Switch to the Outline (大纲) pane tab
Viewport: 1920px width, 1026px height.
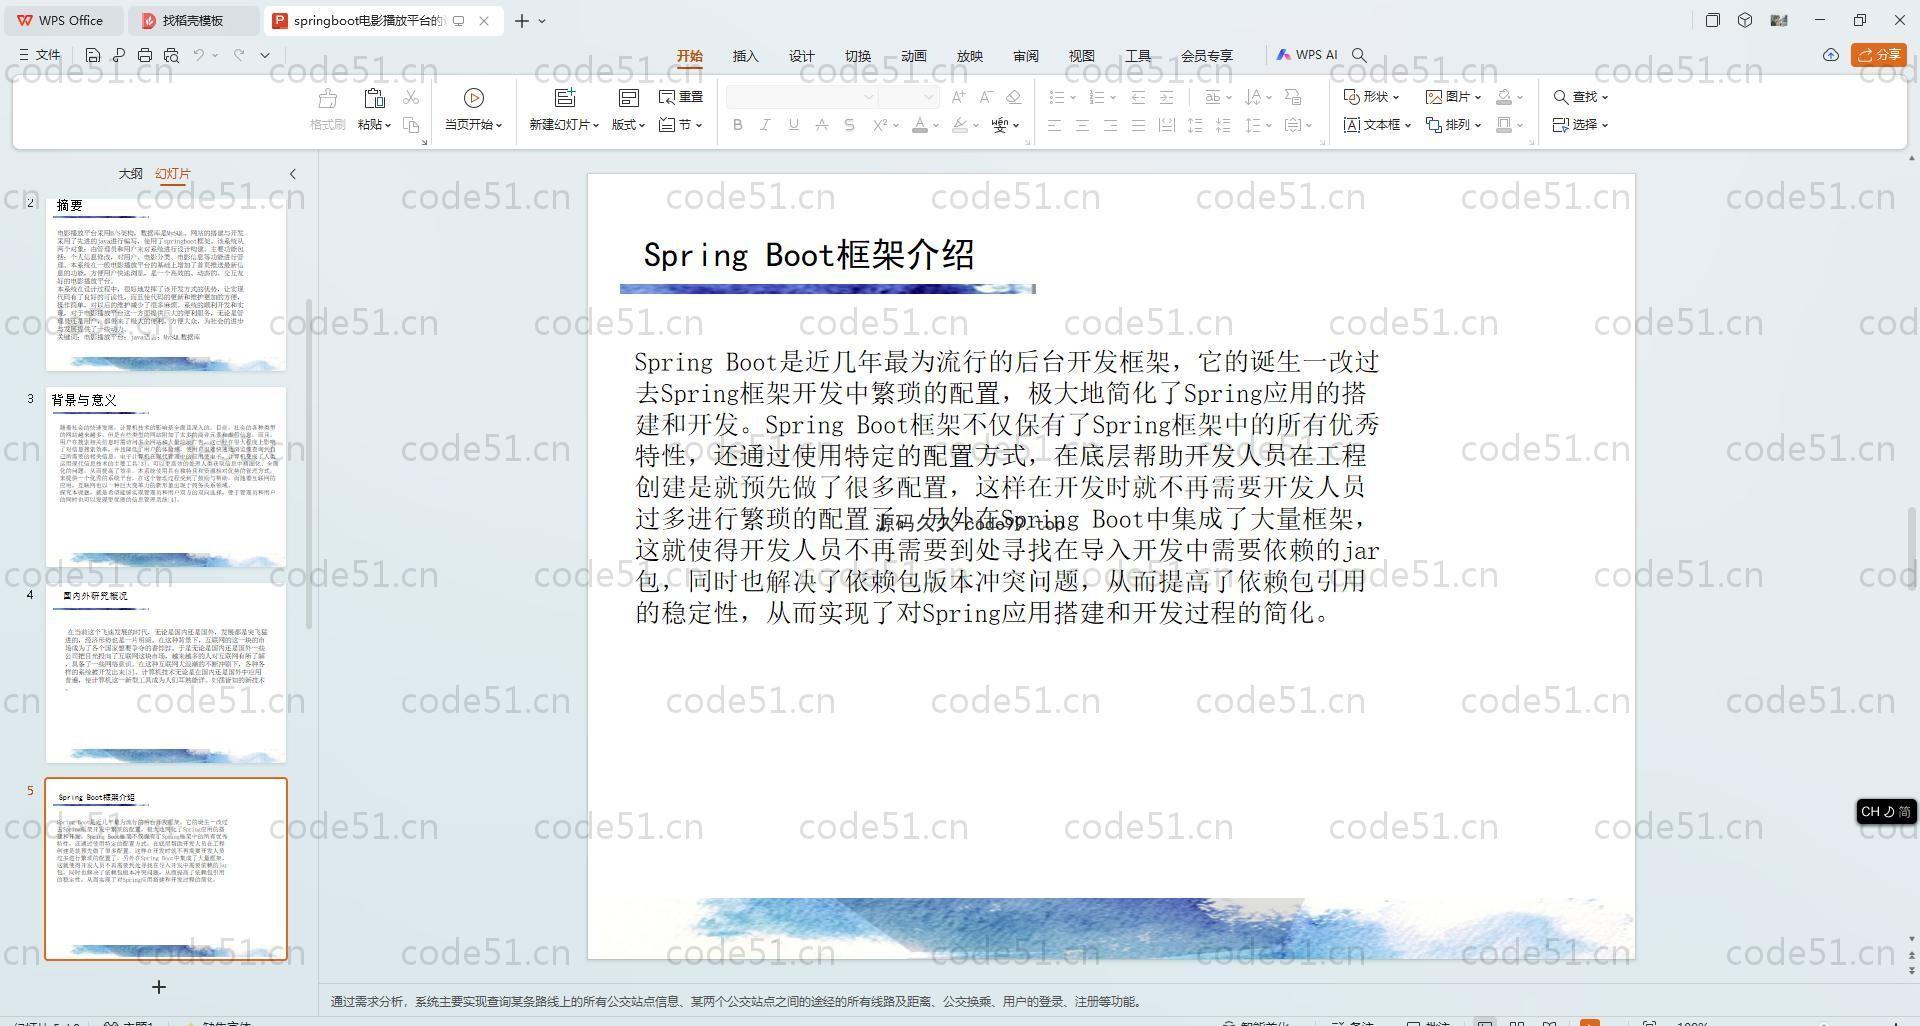pos(130,174)
